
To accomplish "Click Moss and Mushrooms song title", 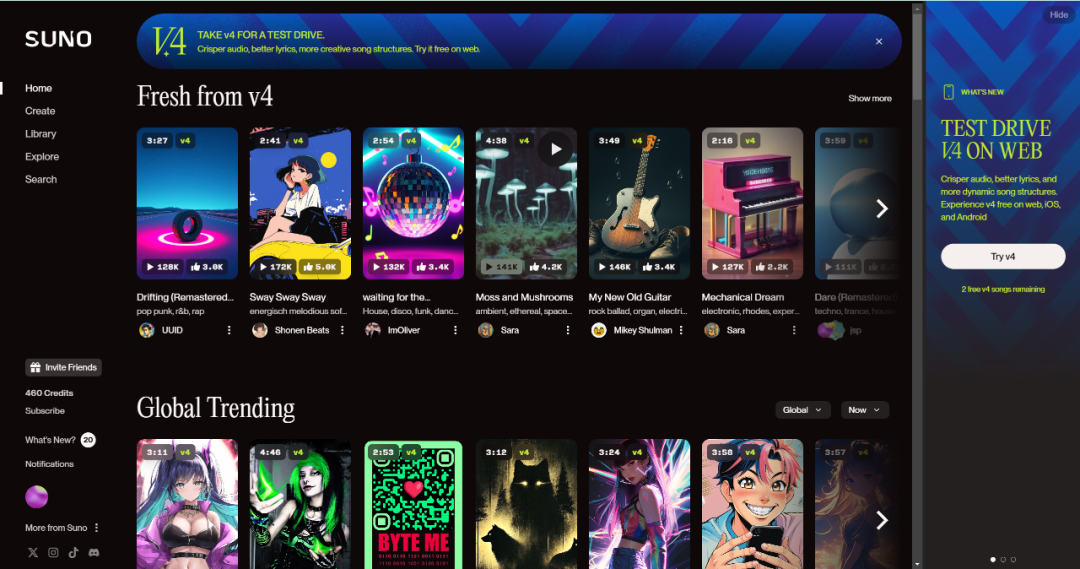I will tap(524, 297).
